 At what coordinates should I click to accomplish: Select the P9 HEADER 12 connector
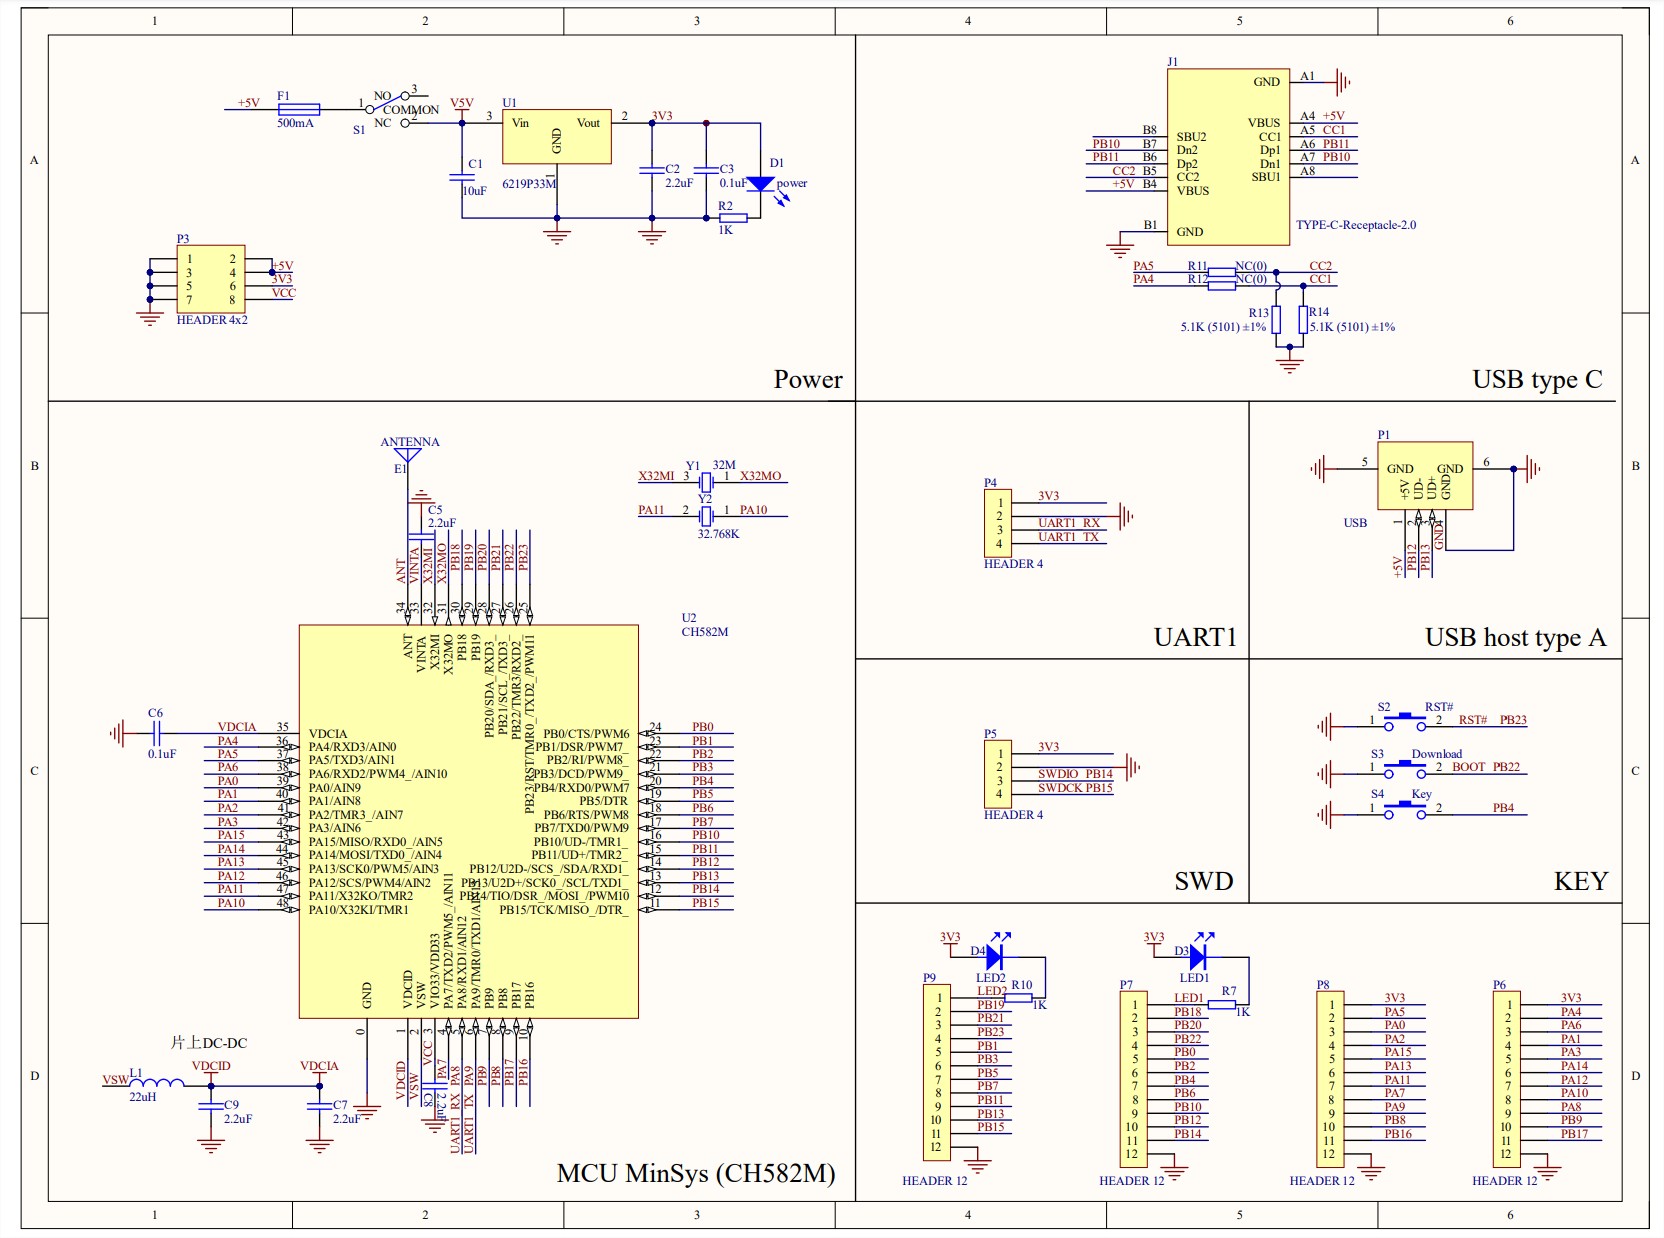tap(937, 1072)
